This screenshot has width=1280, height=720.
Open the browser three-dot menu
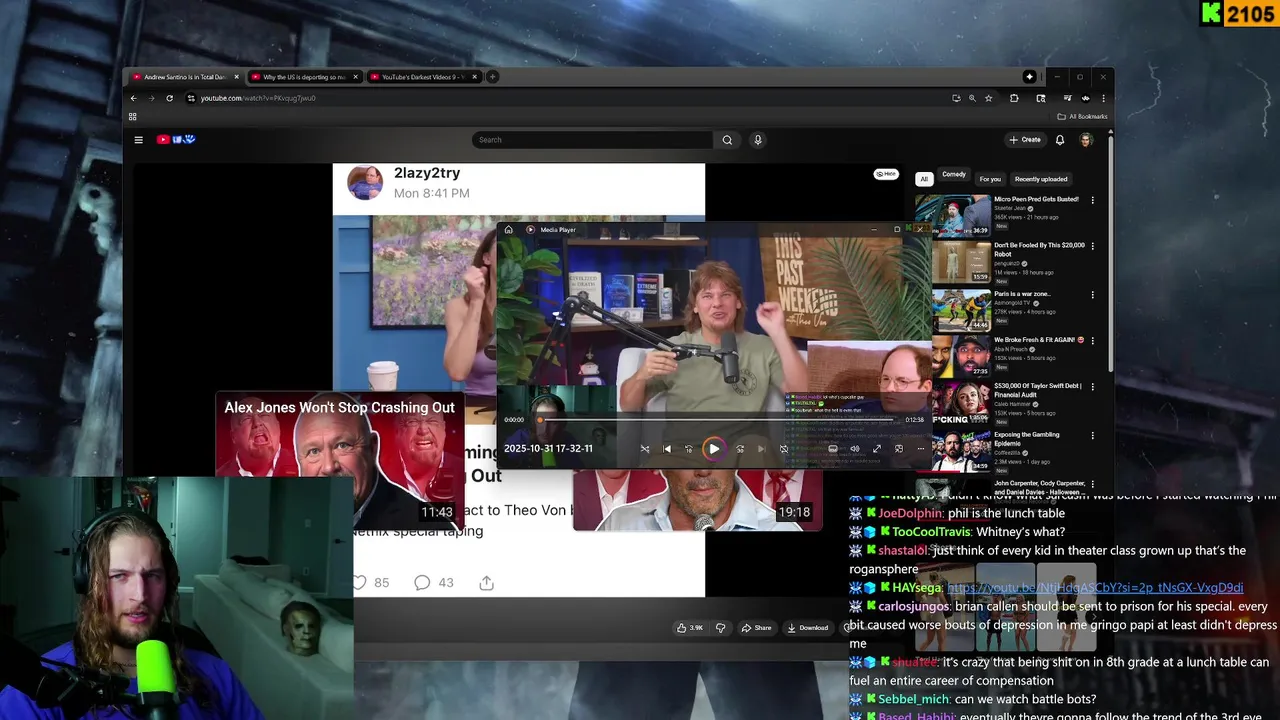[1103, 98]
